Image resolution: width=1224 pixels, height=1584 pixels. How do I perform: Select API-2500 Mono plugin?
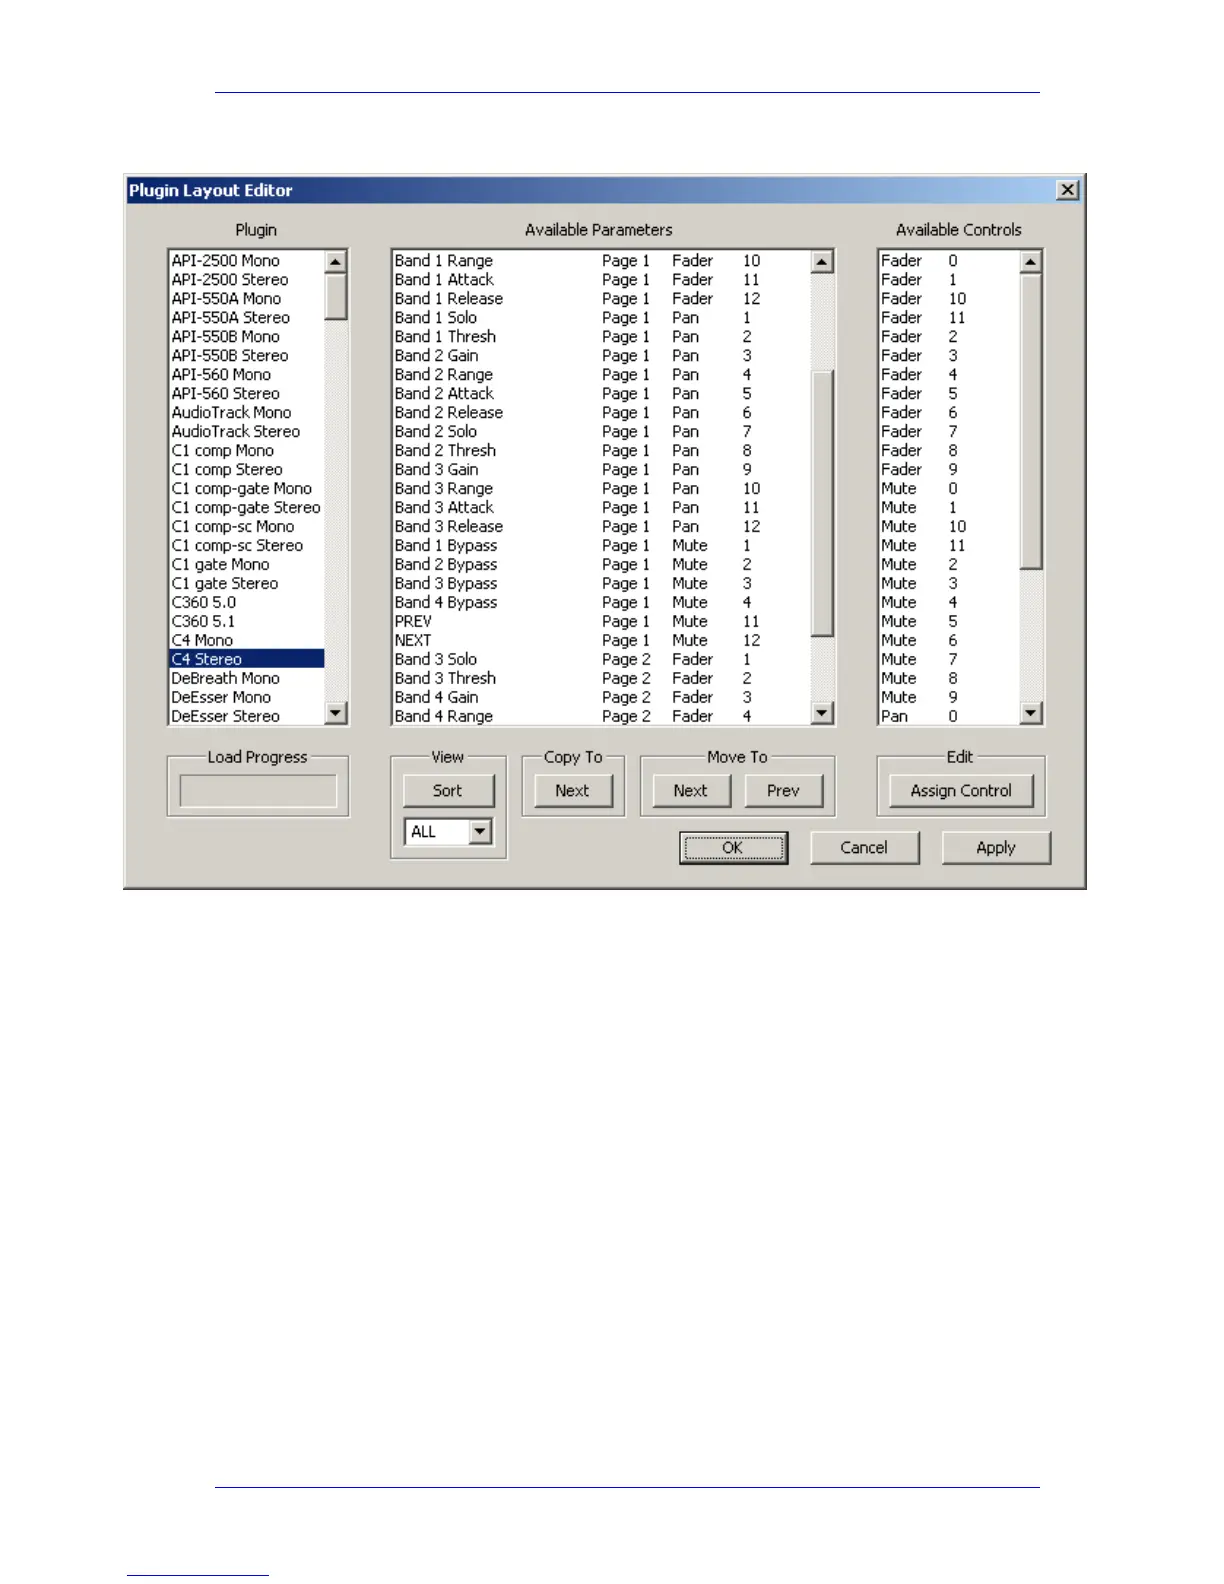pyautogui.click(x=247, y=261)
